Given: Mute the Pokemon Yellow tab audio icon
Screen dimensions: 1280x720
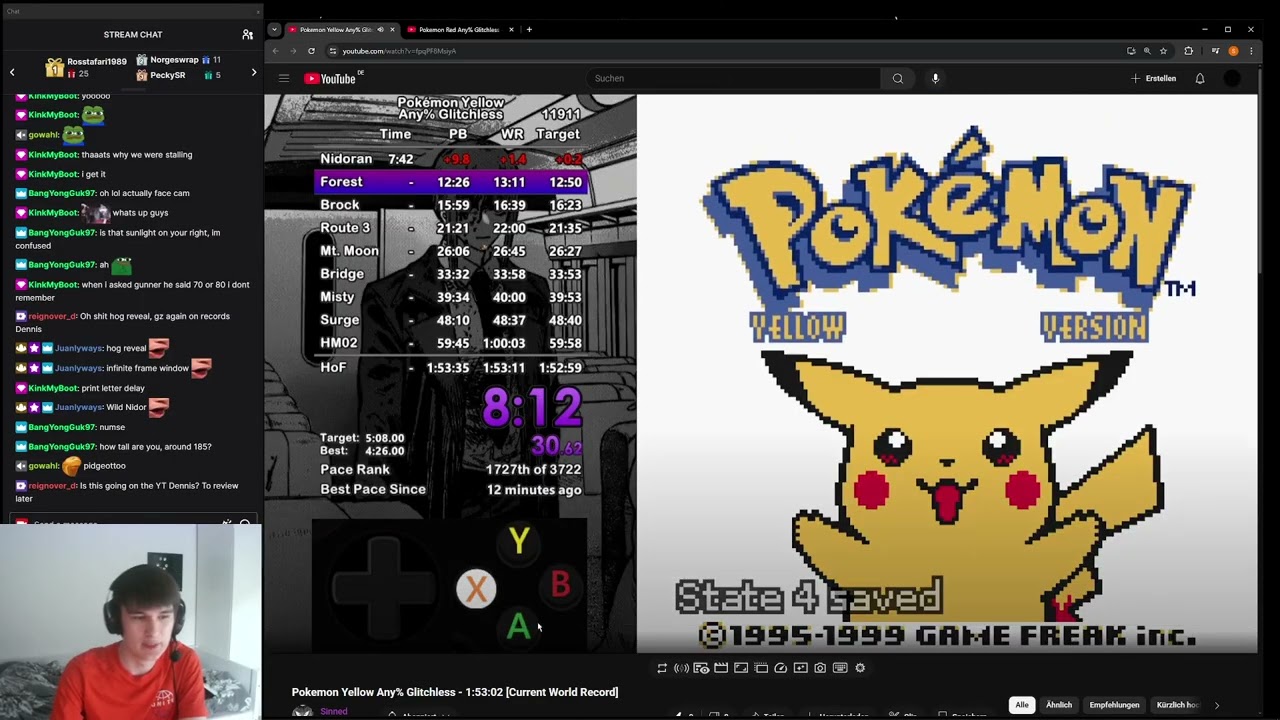Looking at the screenshot, I should [380, 30].
